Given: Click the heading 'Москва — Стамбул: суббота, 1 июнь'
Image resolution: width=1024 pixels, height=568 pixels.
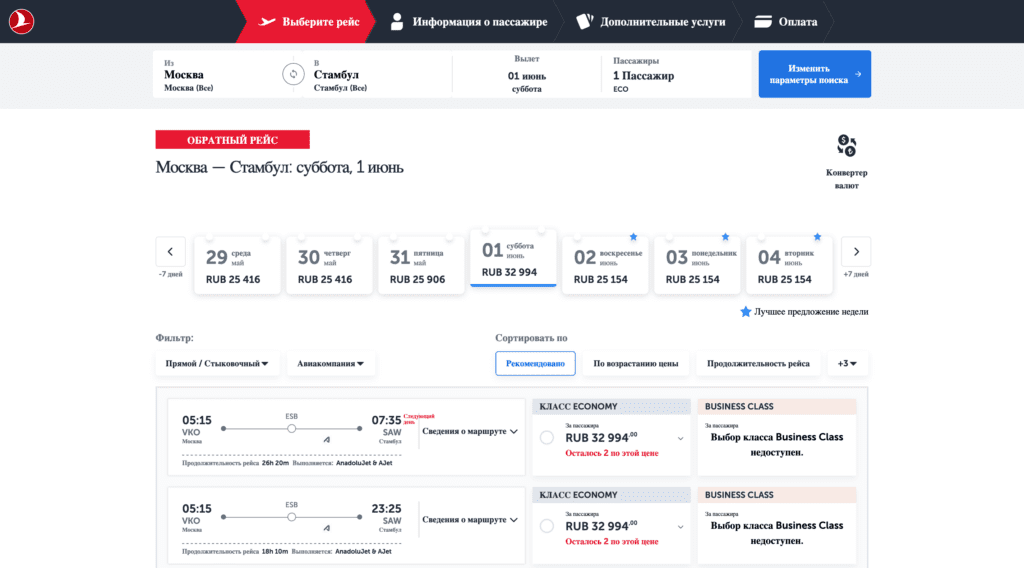Looking at the screenshot, I should click(x=280, y=167).
